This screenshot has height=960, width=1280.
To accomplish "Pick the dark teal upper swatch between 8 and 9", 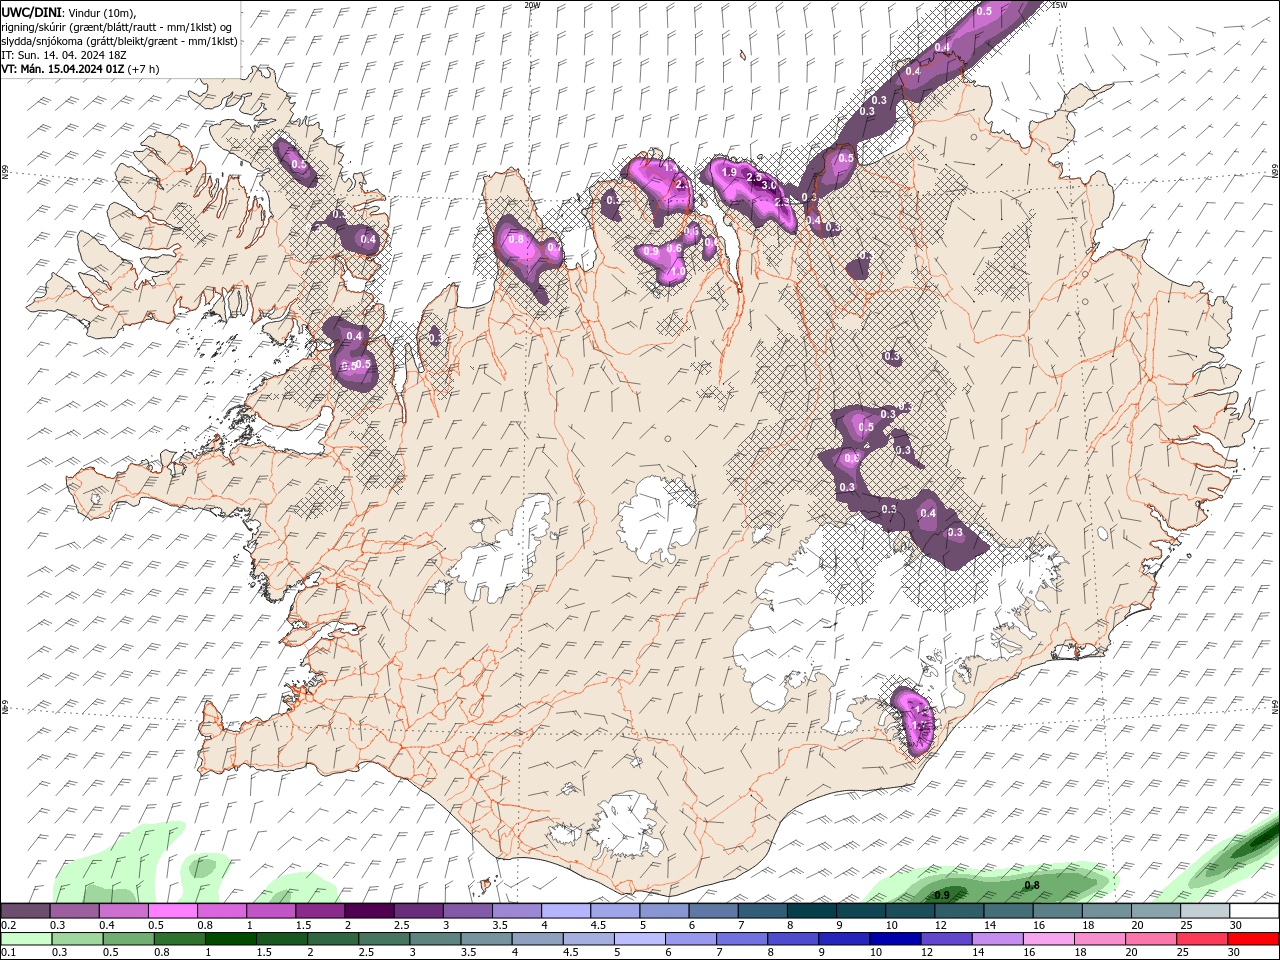I will 811,911.
